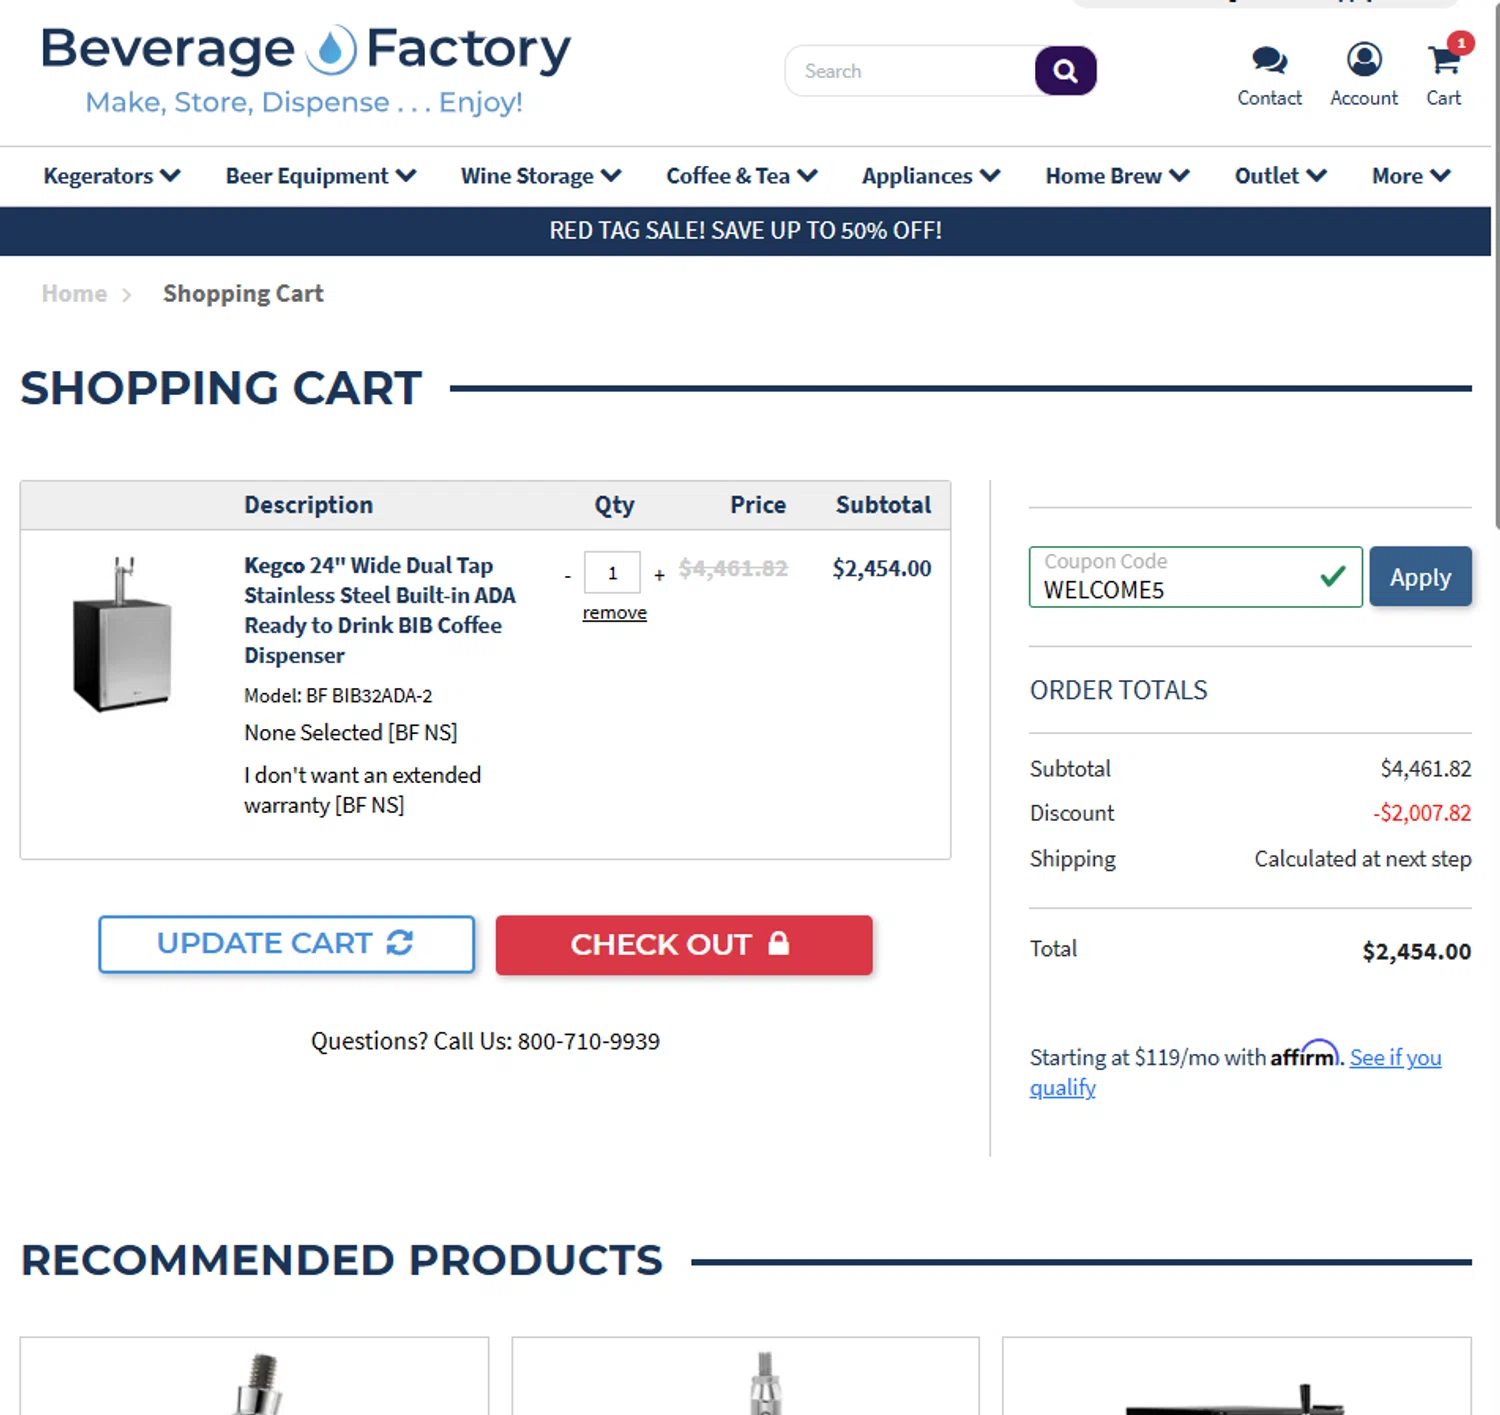Increase quantity with the plus sign
Viewport: 1500px width, 1415px height.
coord(659,575)
